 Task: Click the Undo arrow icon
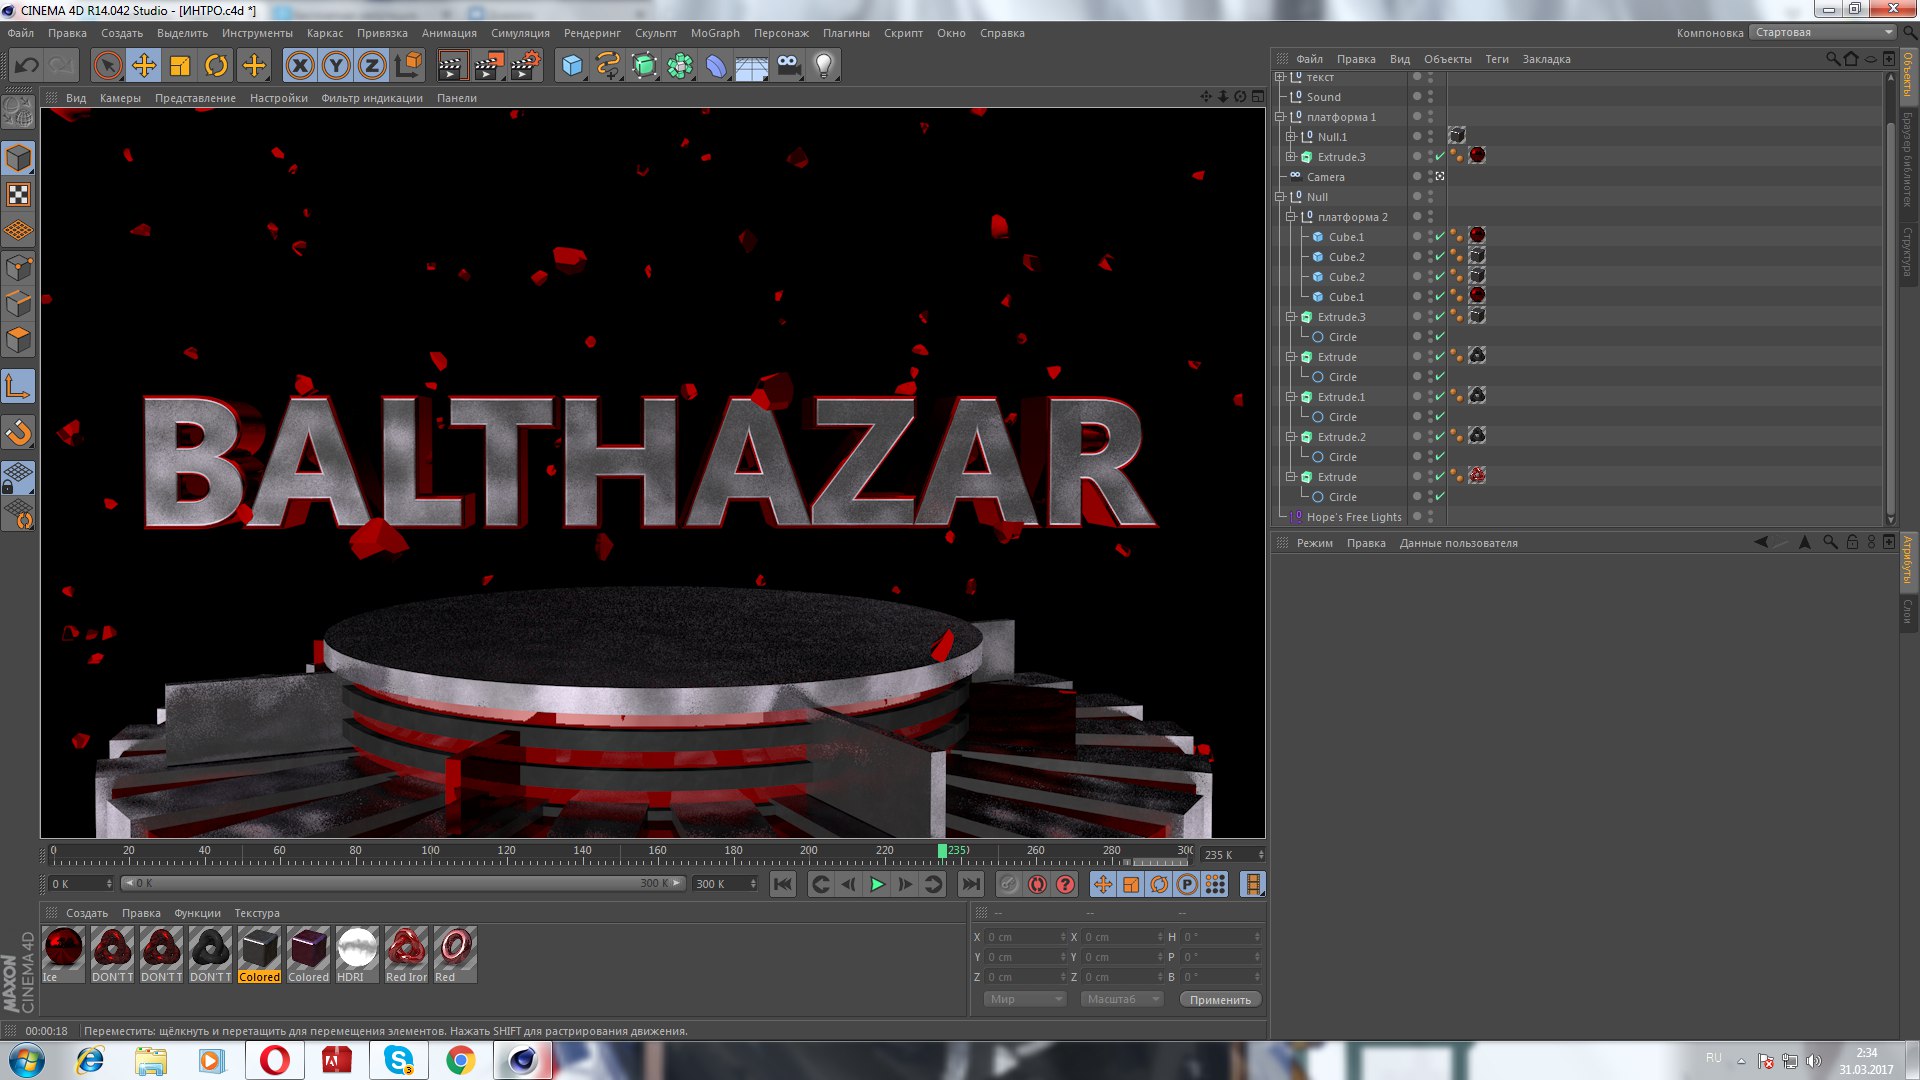[27, 66]
